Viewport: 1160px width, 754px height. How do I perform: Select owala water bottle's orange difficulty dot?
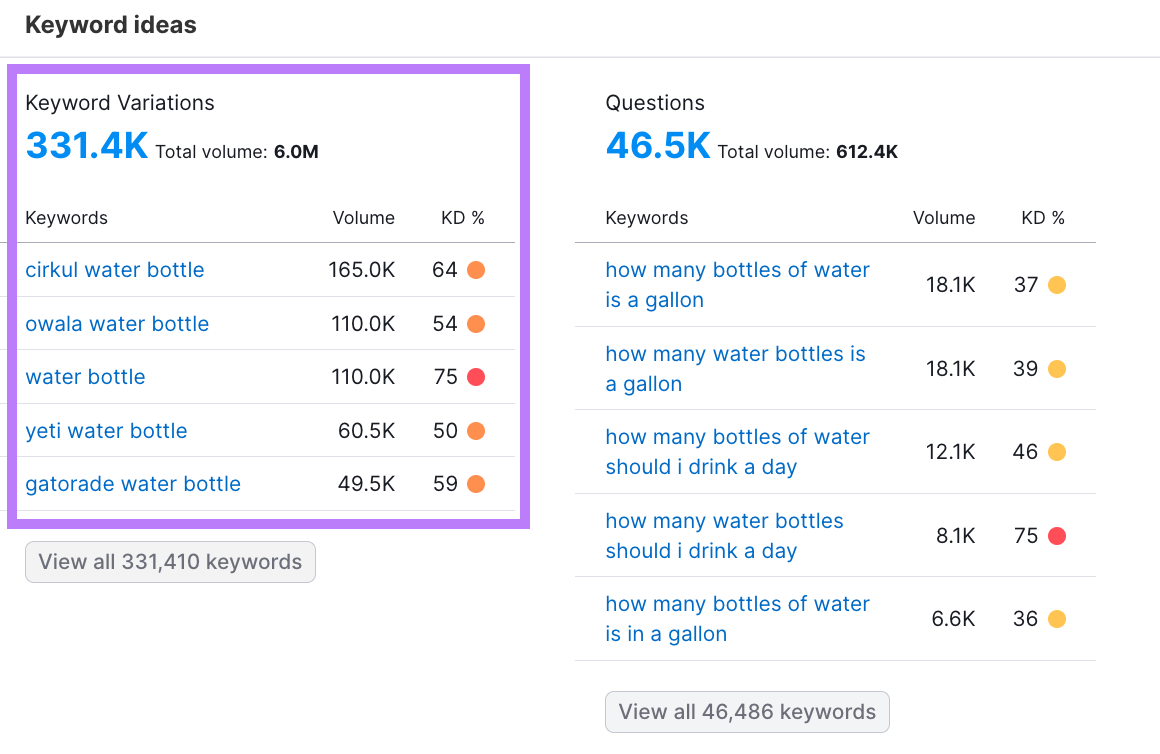click(x=477, y=323)
